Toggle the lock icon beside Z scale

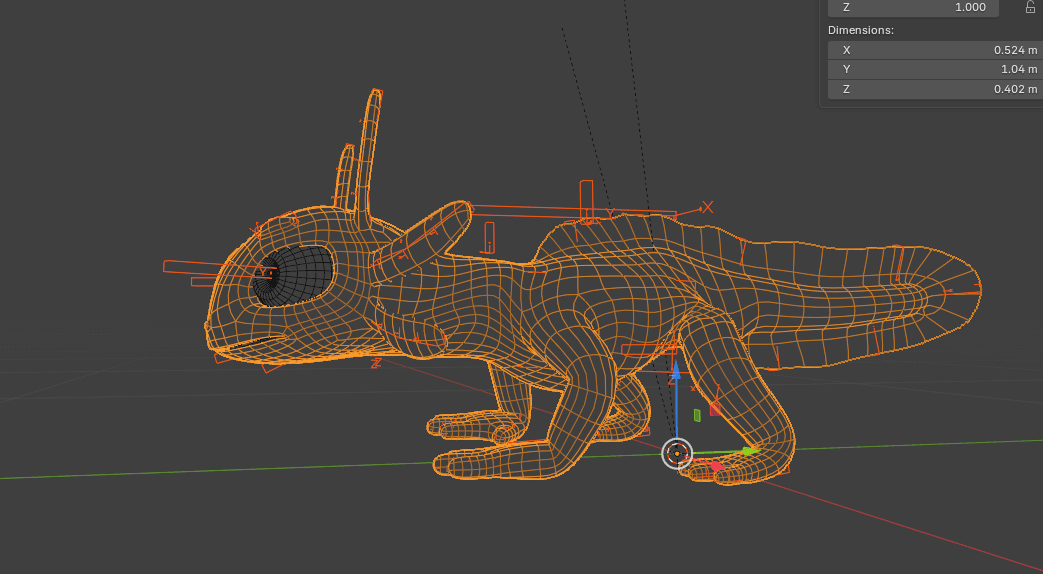click(x=1030, y=7)
